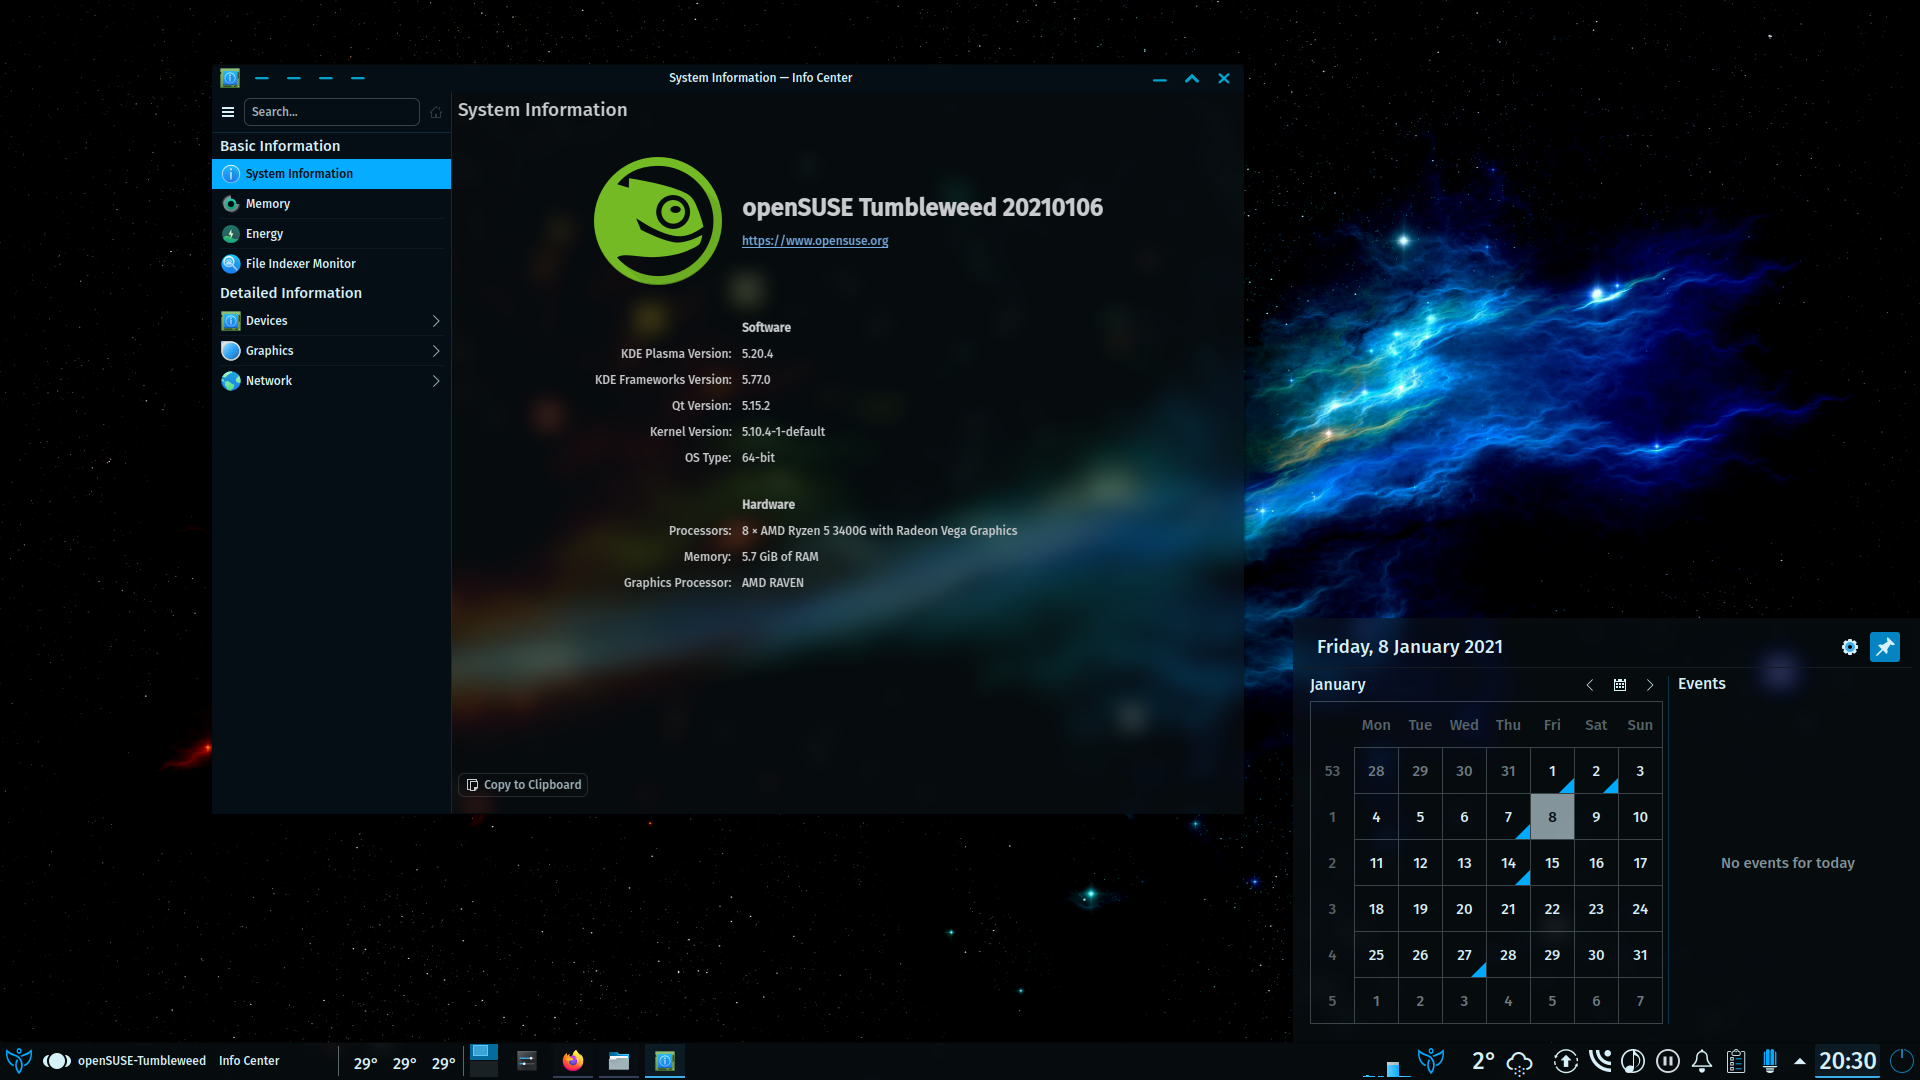The width and height of the screenshot is (1920, 1080).
Task: Go to next month in calendar
Action: (x=1650, y=685)
